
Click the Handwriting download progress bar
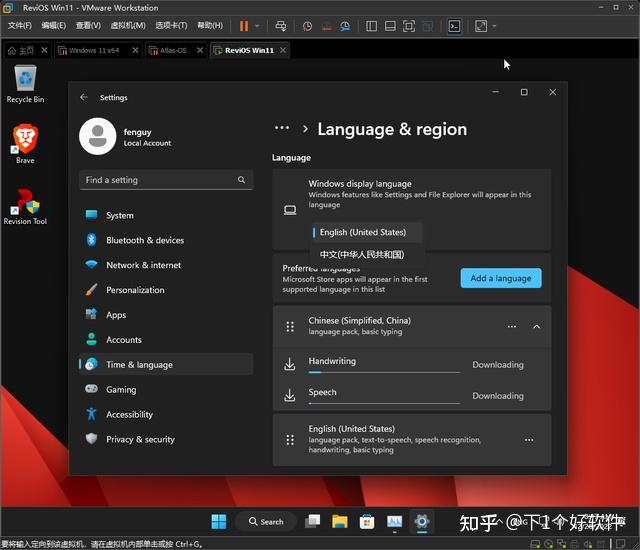tap(384, 372)
